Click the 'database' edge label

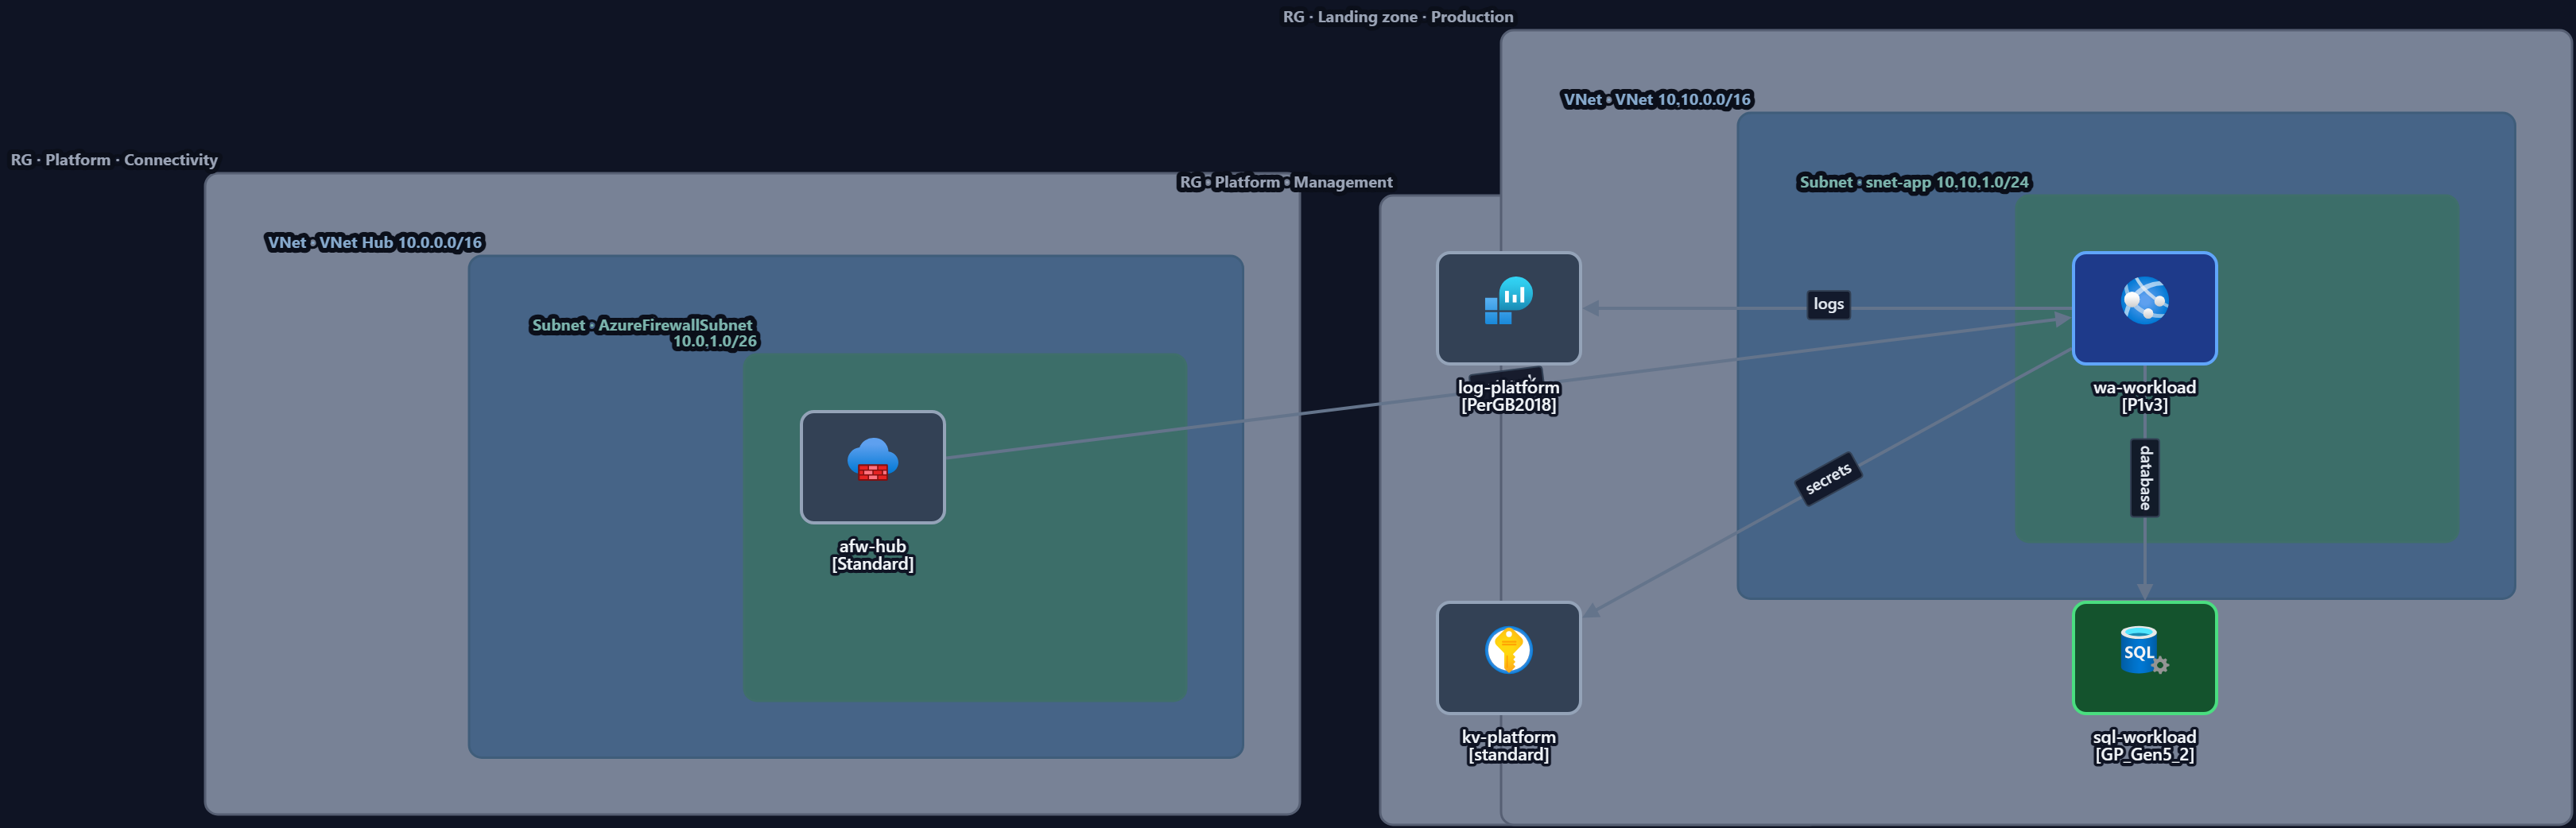2144,478
